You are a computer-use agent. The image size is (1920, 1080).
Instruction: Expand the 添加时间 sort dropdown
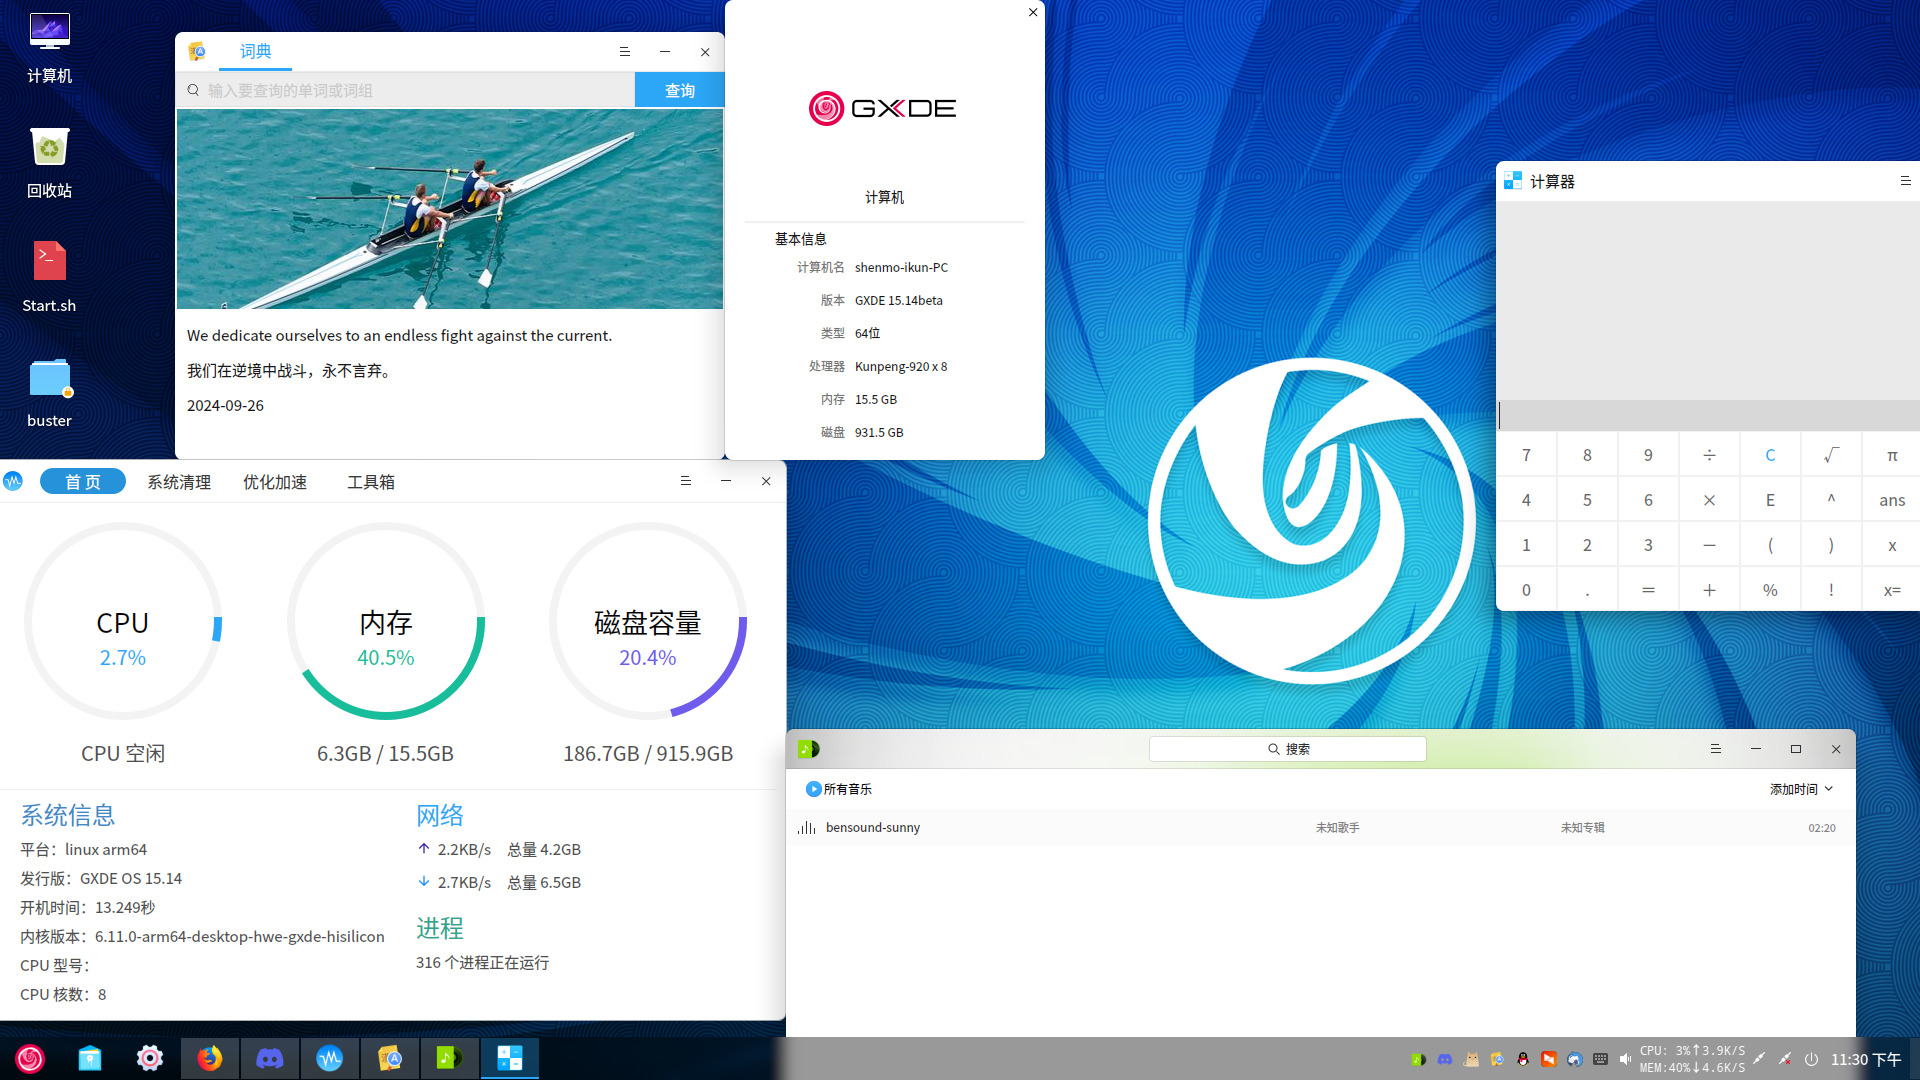[1802, 789]
